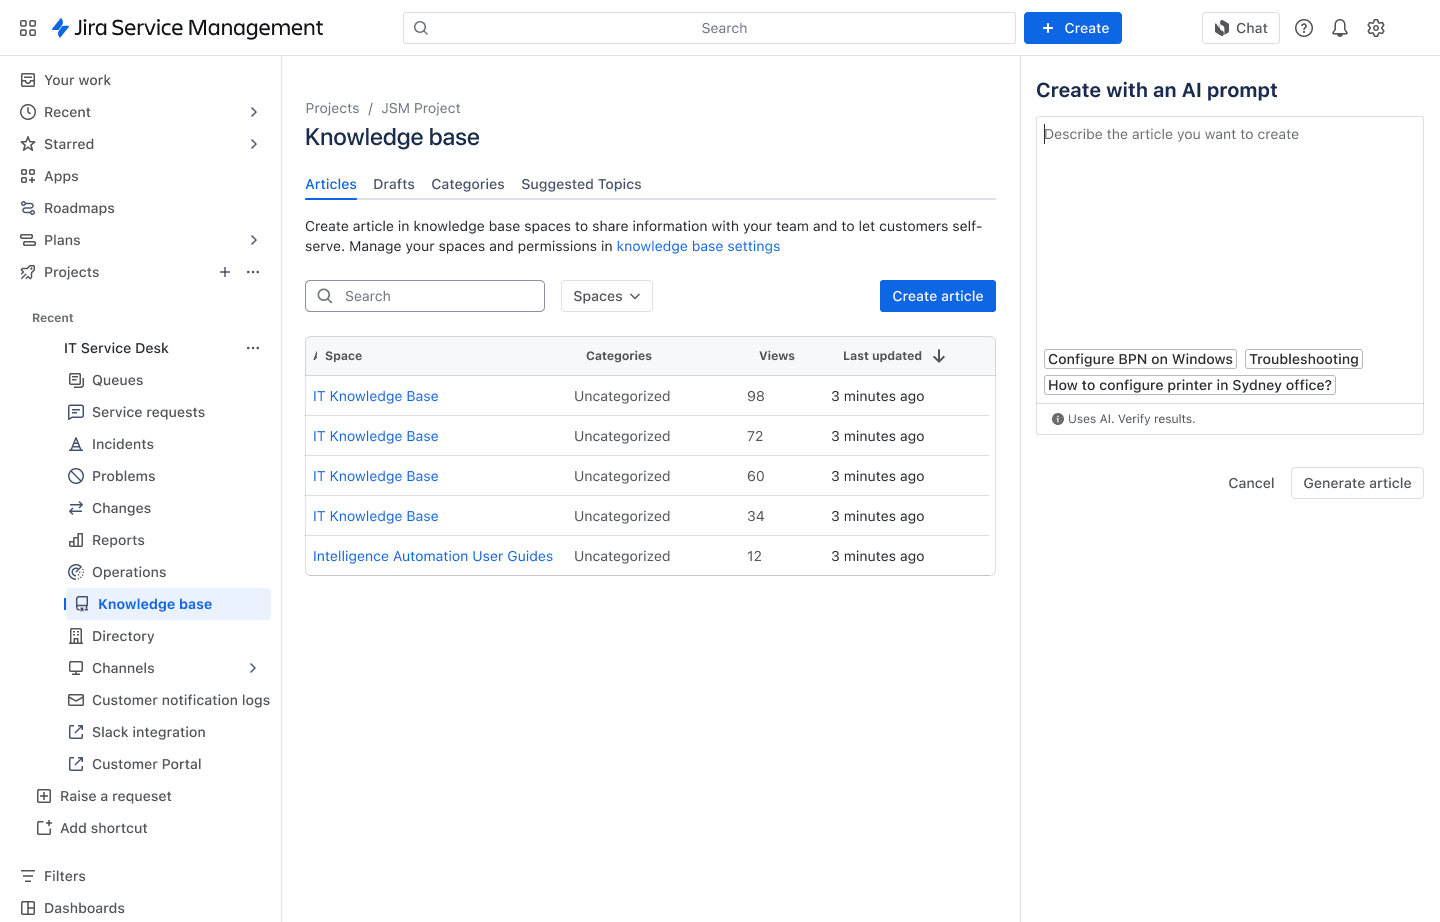
Task: Open Reports in the sidebar
Action: point(118,540)
